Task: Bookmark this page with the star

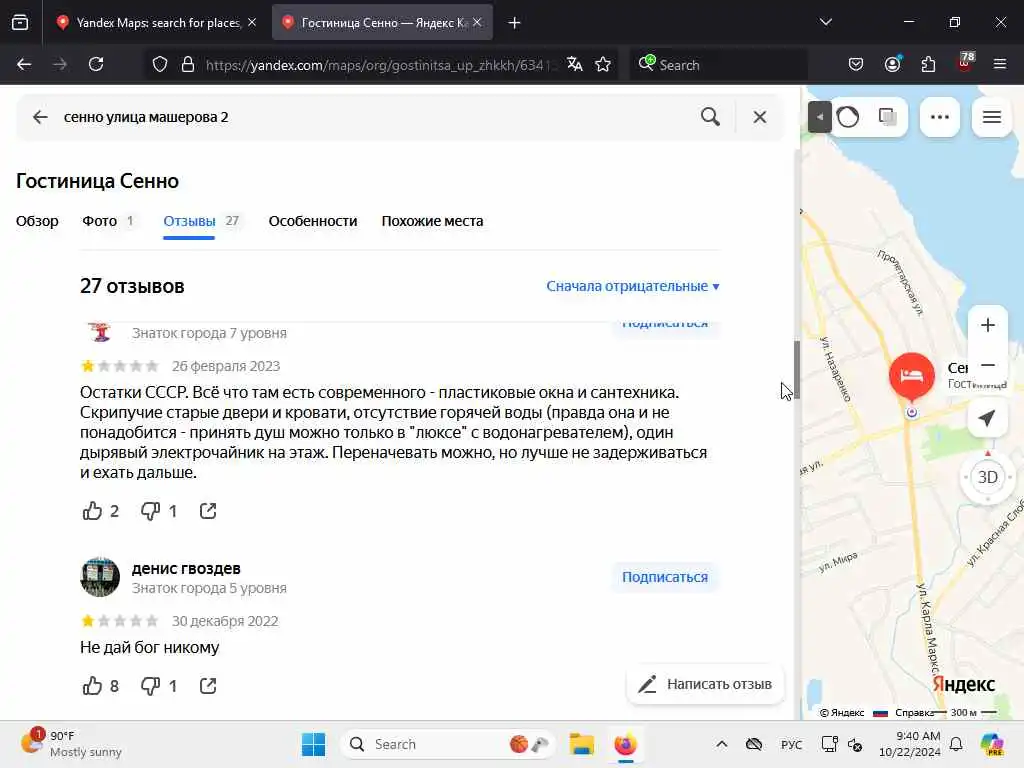Action: click(x=603, y=64)
